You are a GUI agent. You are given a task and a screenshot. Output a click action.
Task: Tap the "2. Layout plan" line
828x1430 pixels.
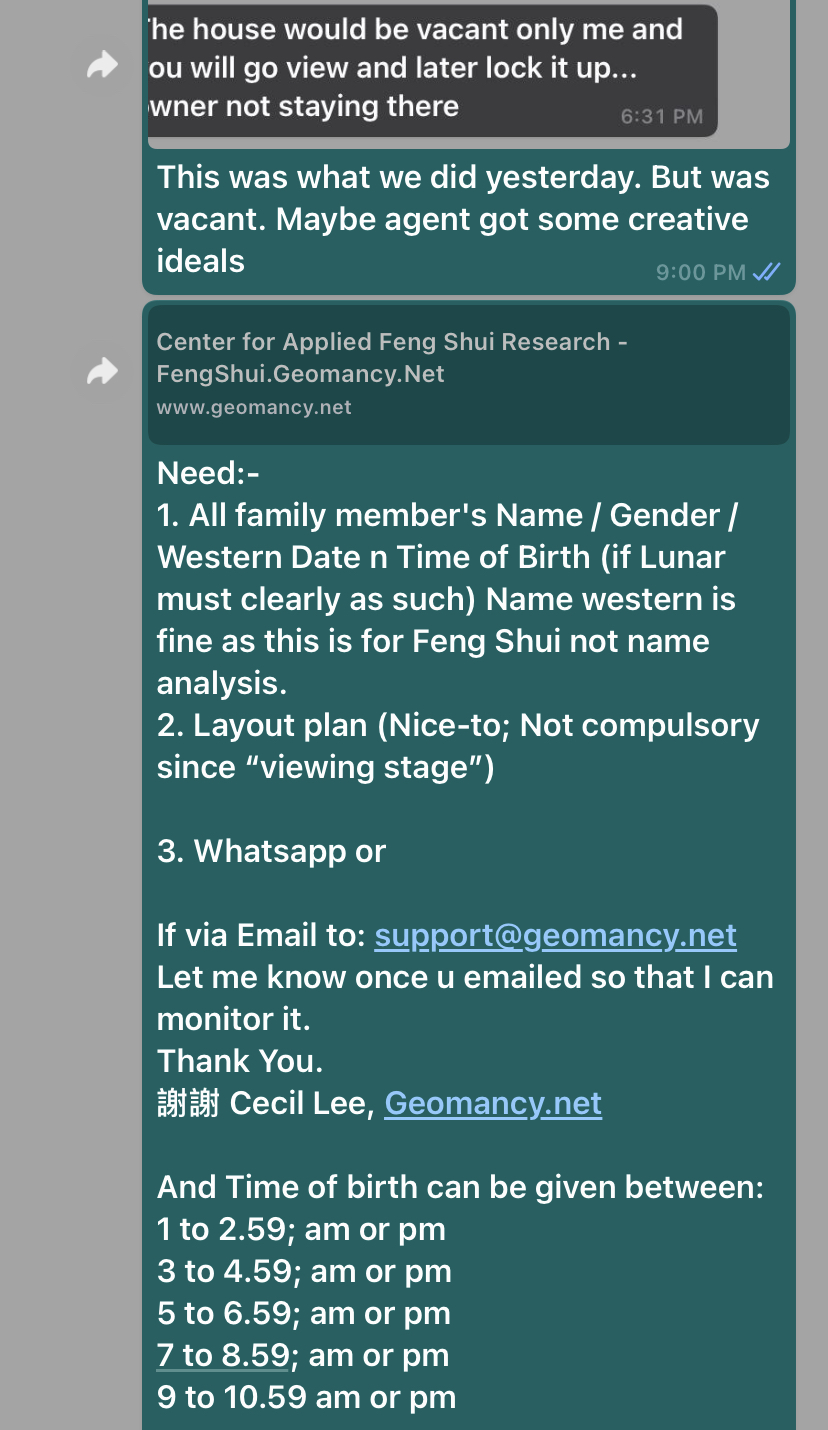(457, 725)
